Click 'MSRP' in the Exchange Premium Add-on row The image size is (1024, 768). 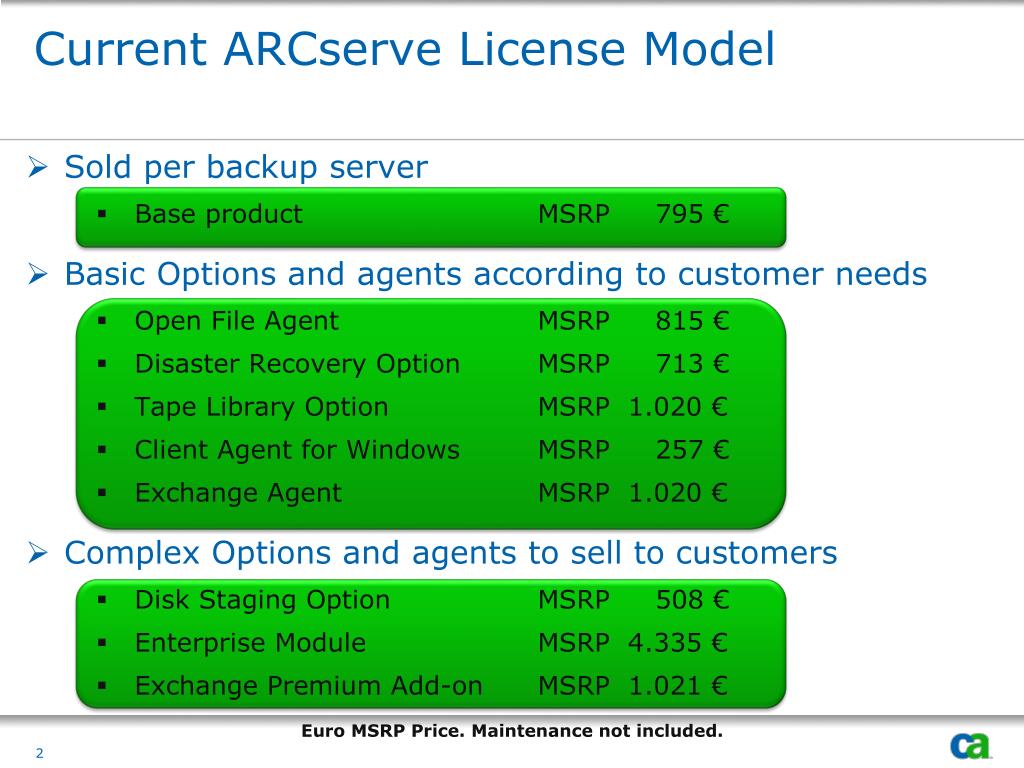pos(574,686)
